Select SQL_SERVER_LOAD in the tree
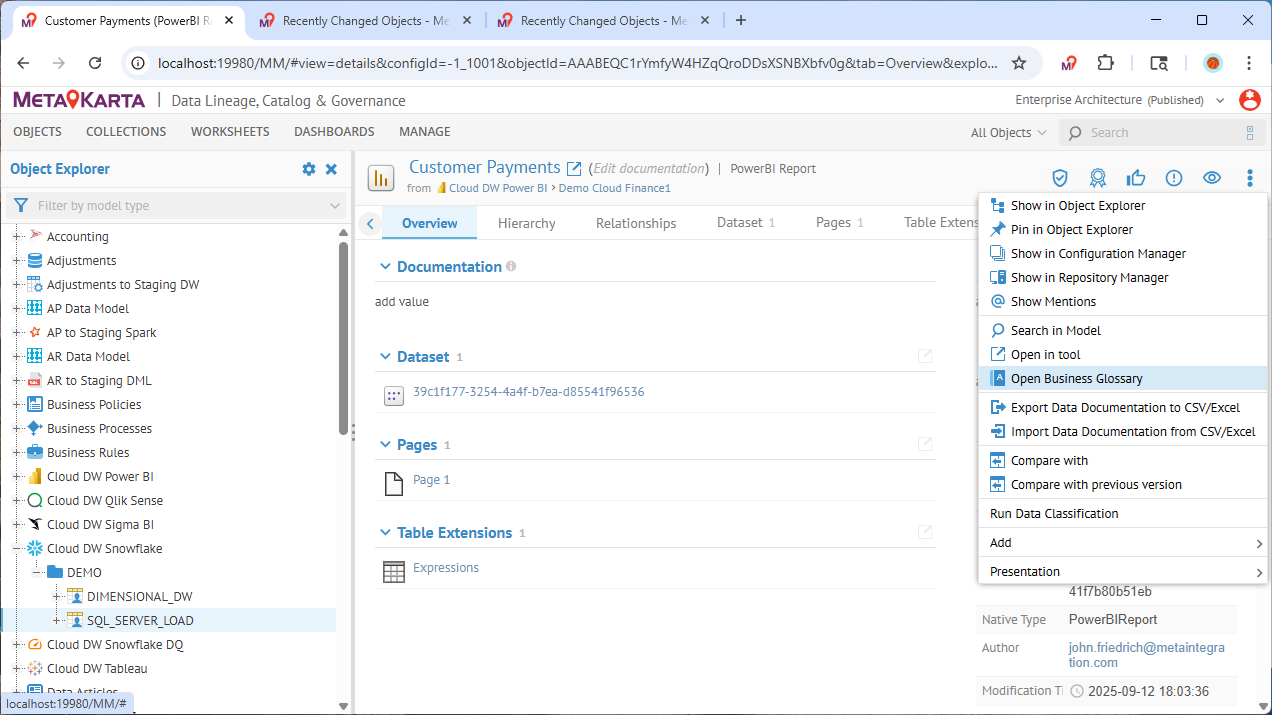The height and width of the screenshot is (715, 1272). click(140, 621)
